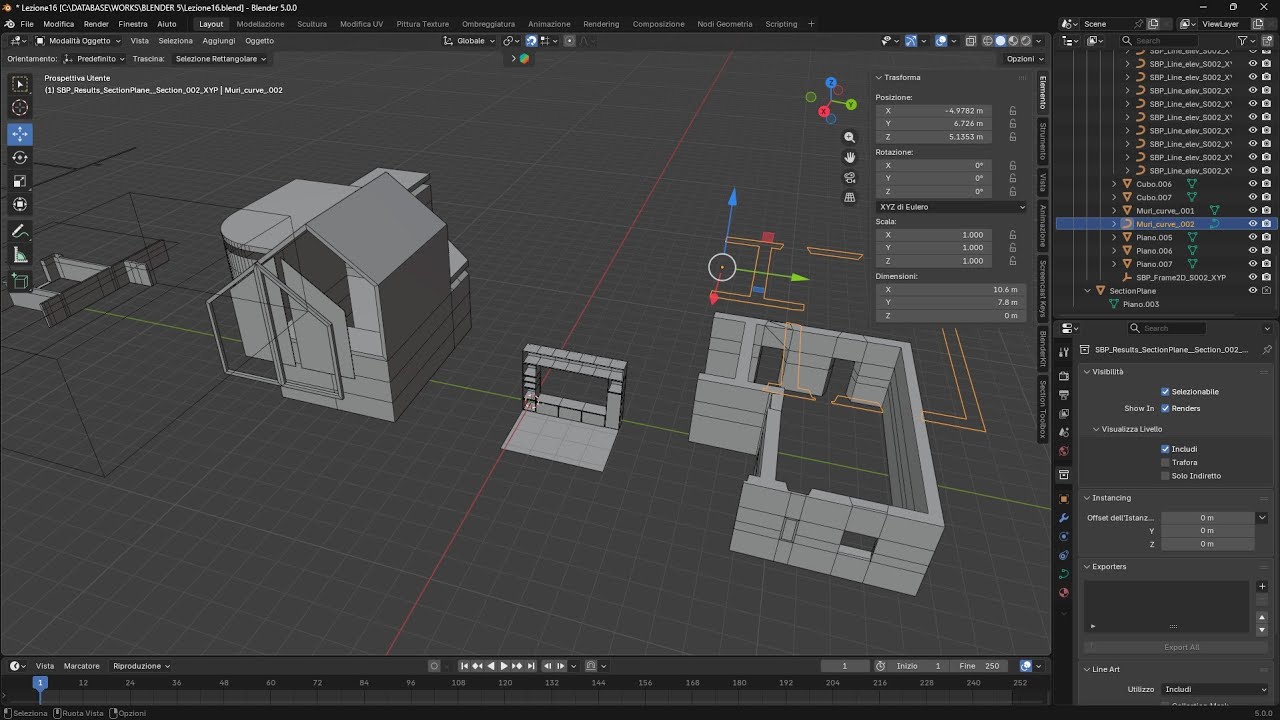Click the Fine 250 end frame field
The width and height of the screenshot is (1280, 720).
tap(980, 666)
